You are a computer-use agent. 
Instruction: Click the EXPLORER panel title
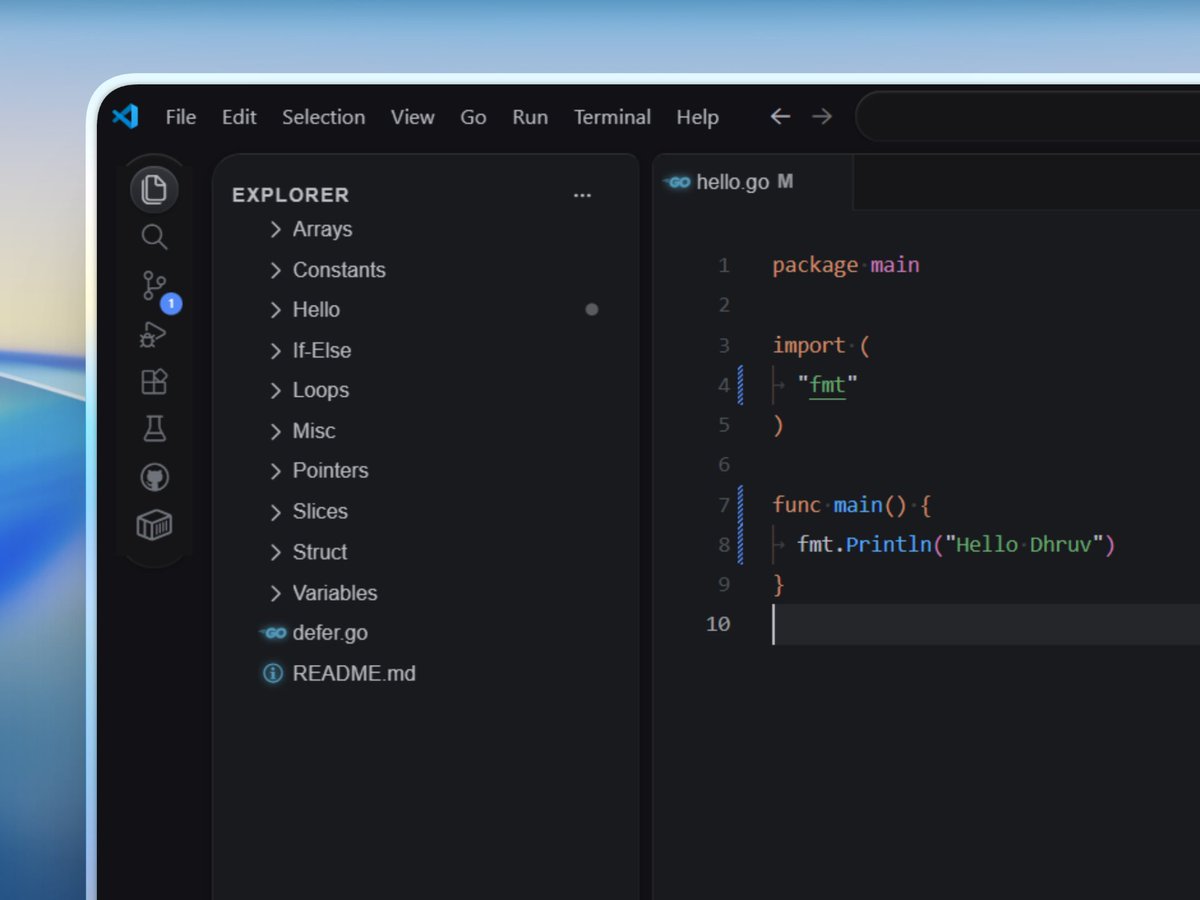291,195
